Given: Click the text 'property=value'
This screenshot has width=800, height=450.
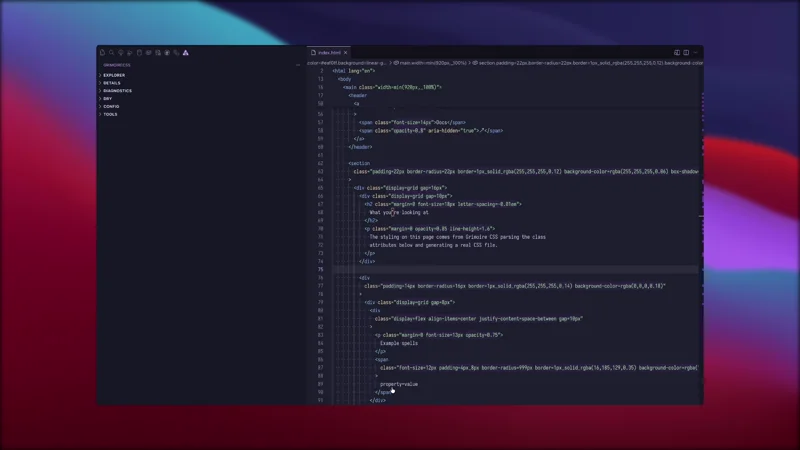Looking at the screenshot, I should click(x=399, y=384).
